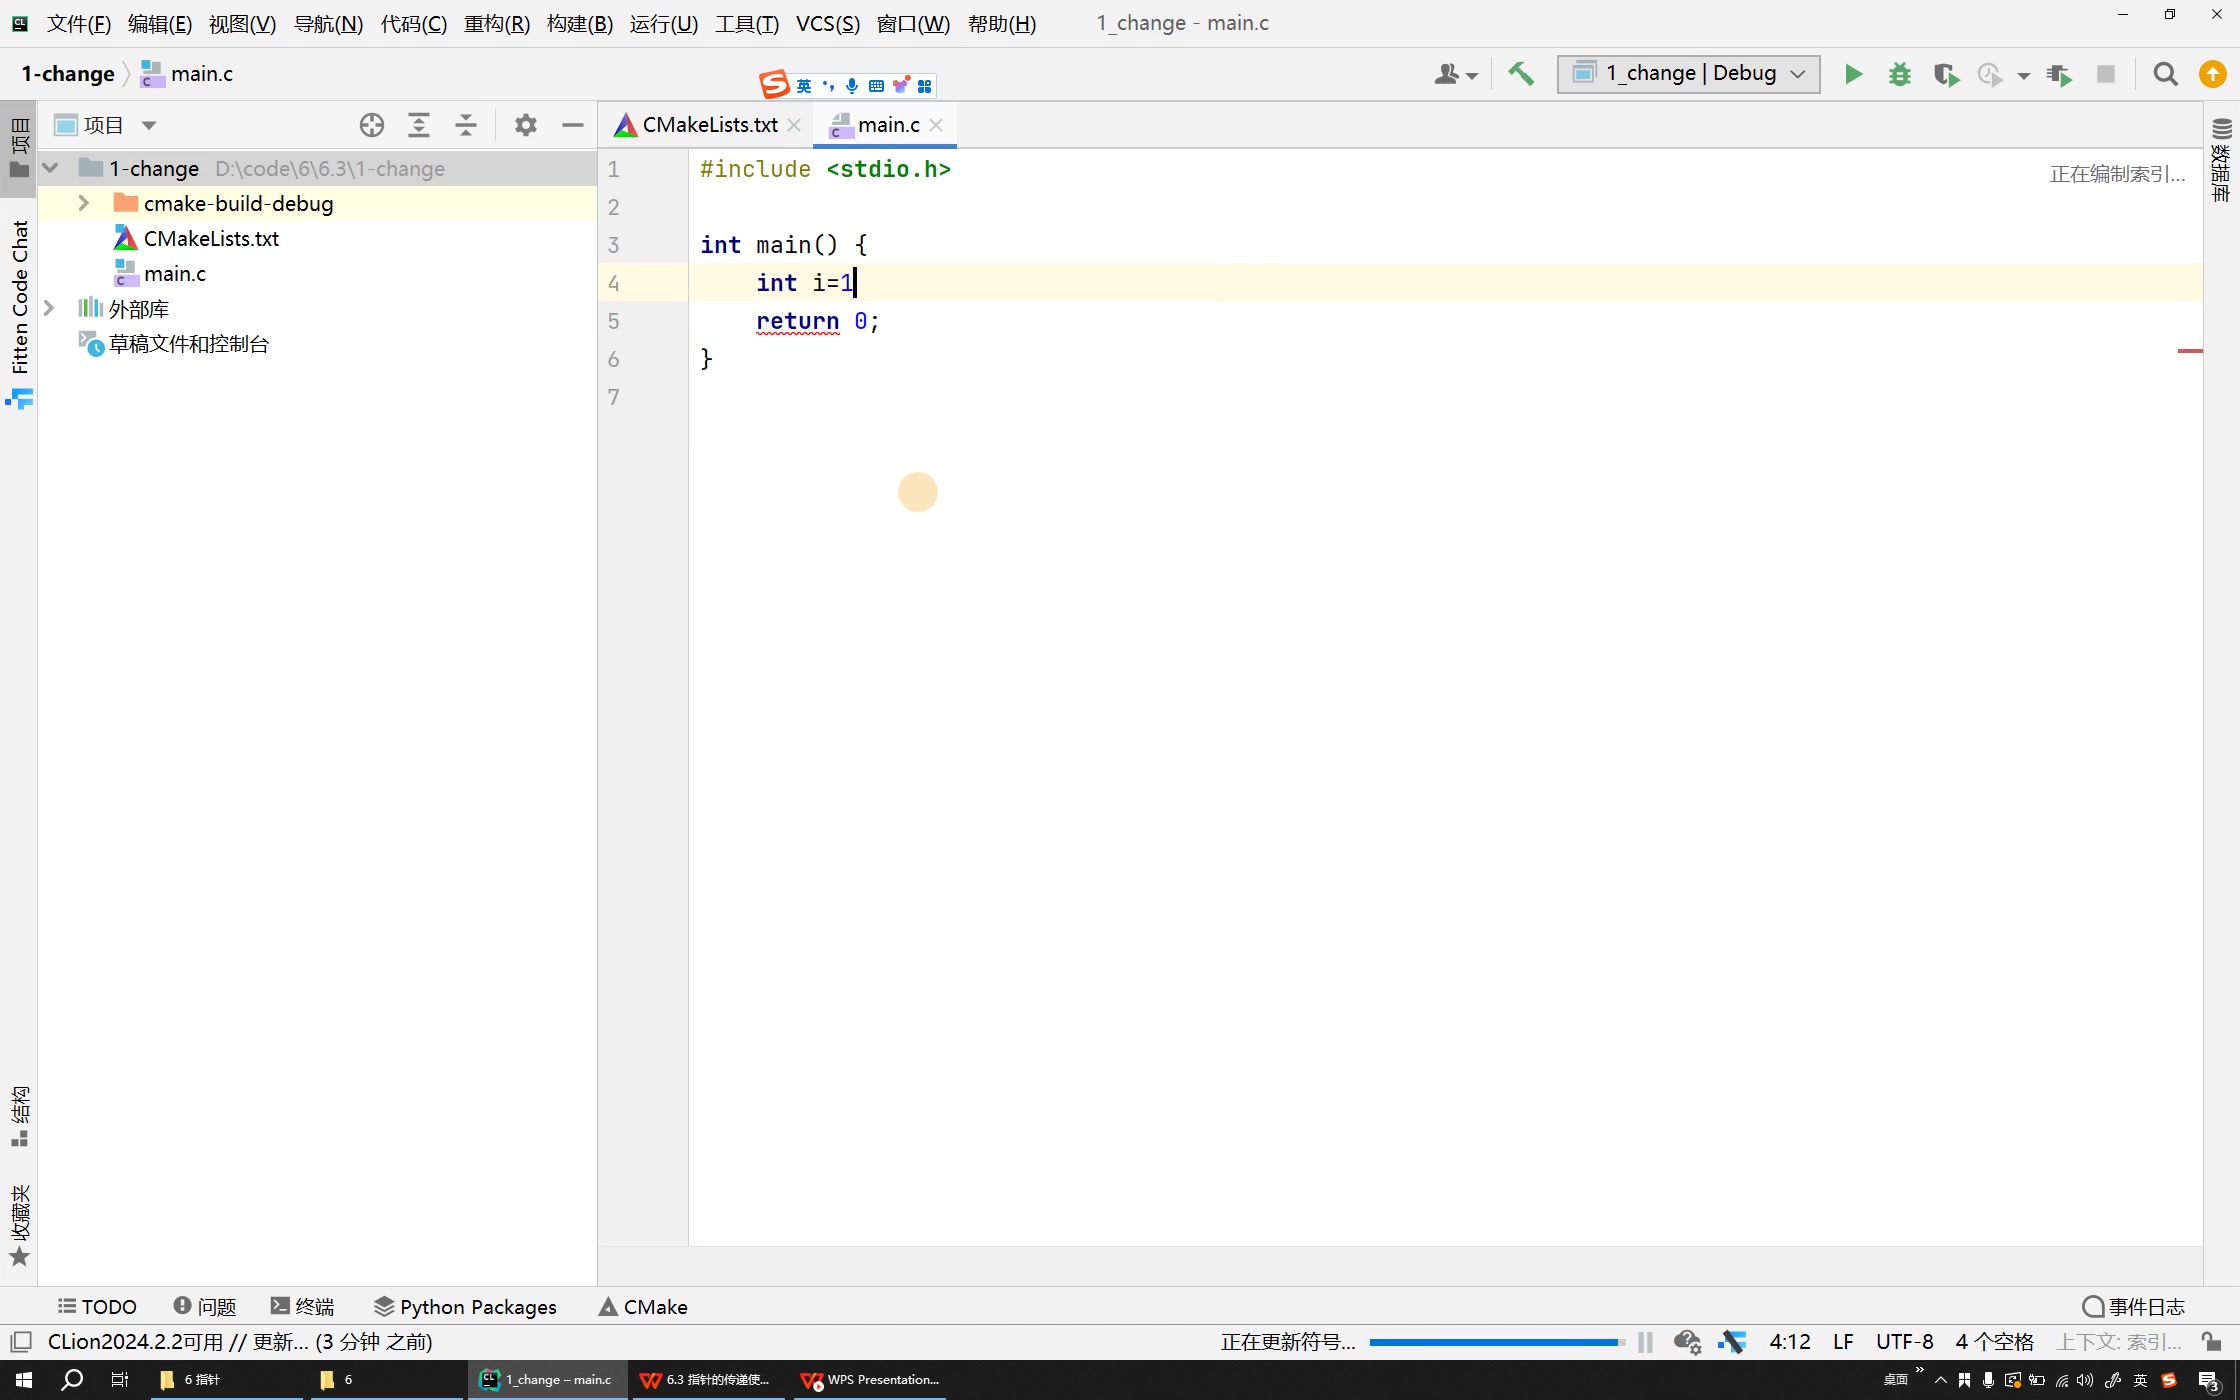Collapse all project tree nodes

point(466,125)
